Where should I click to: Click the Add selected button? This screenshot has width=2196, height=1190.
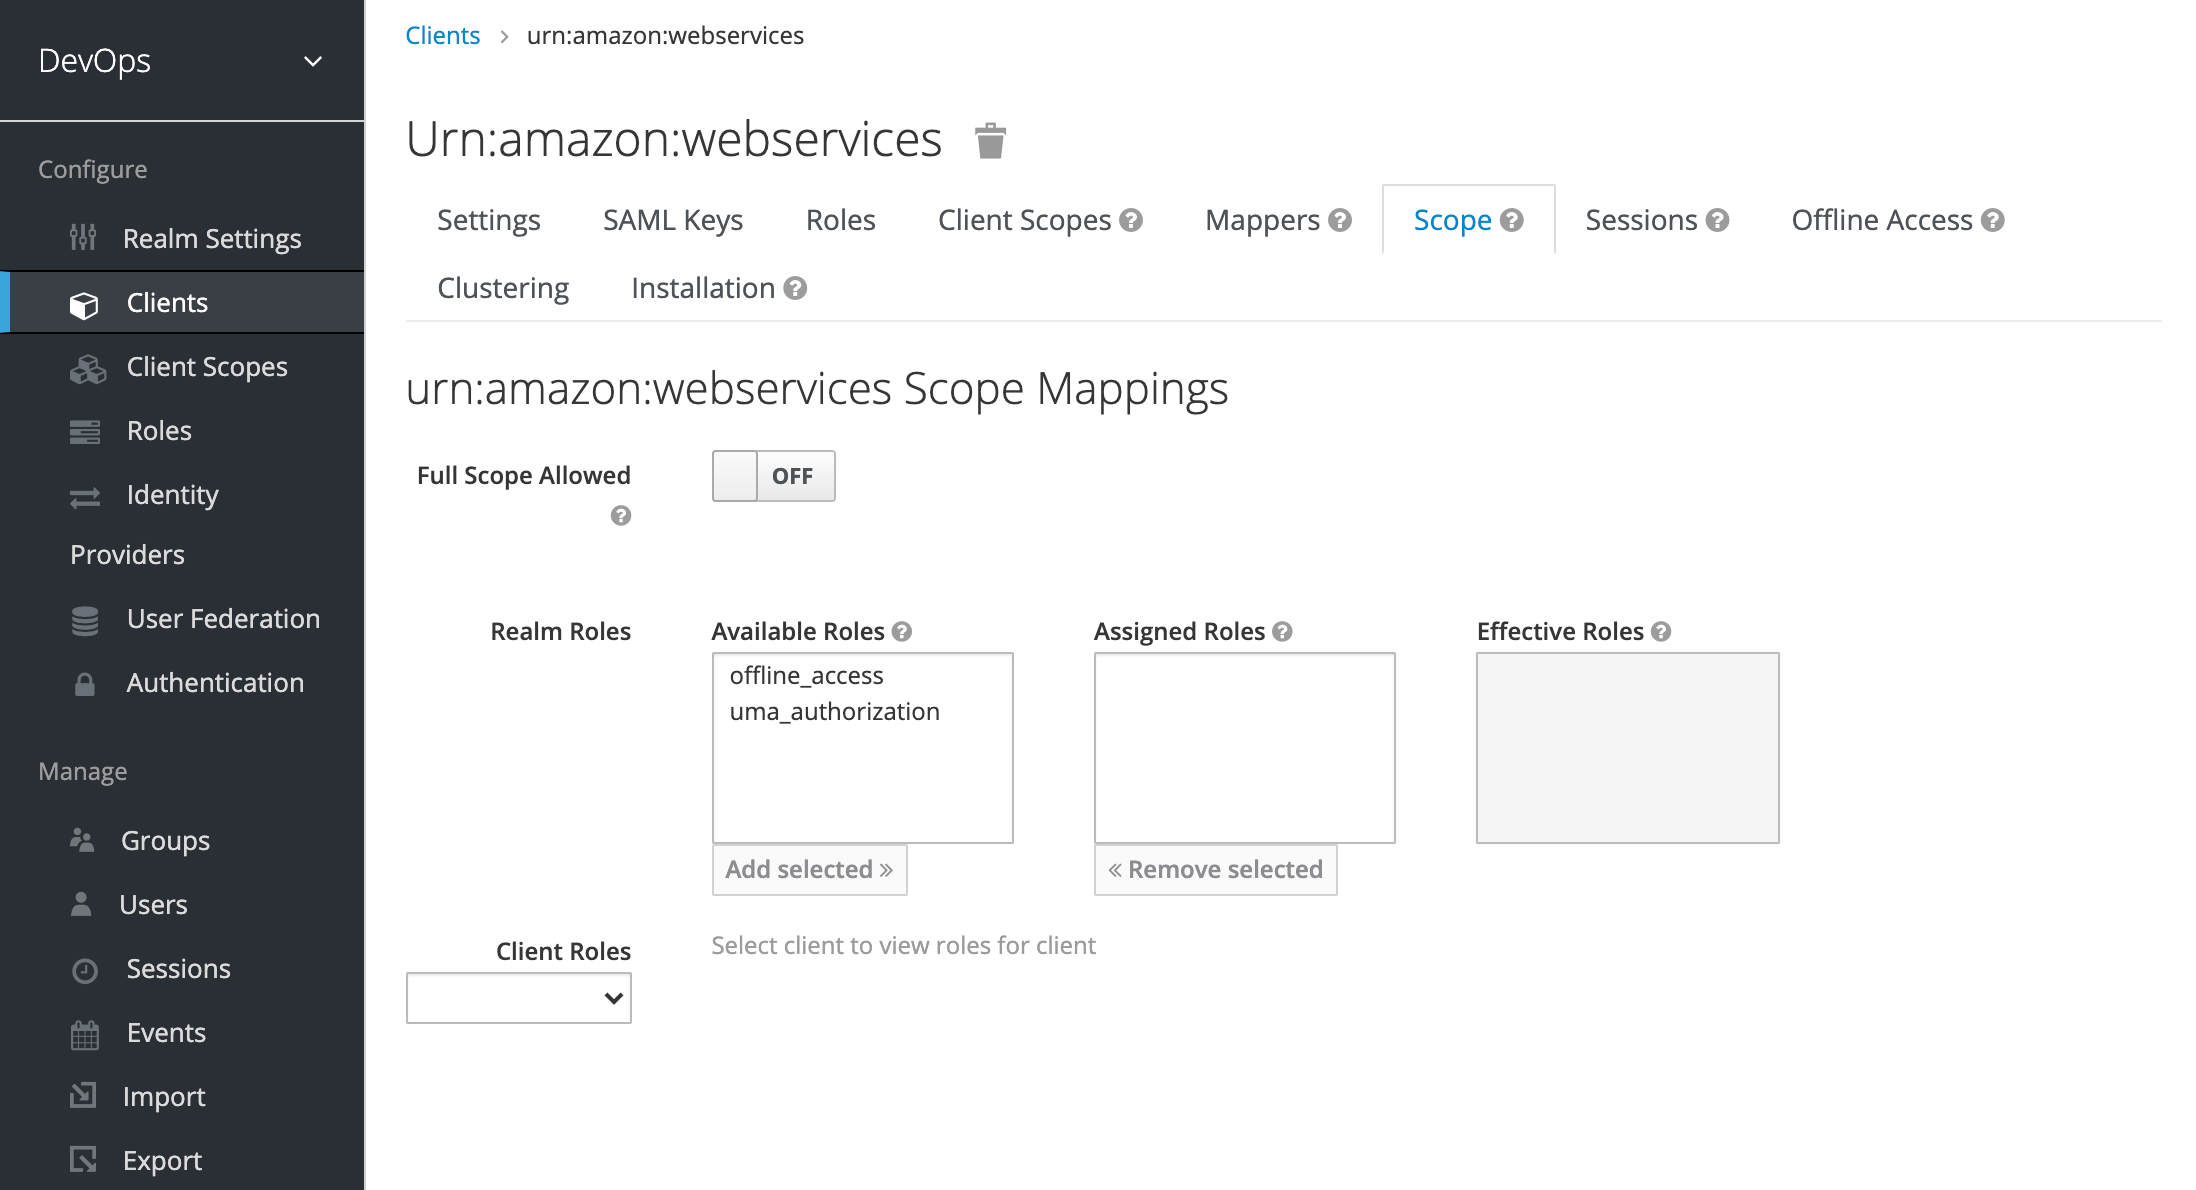(x=808, y=869)
